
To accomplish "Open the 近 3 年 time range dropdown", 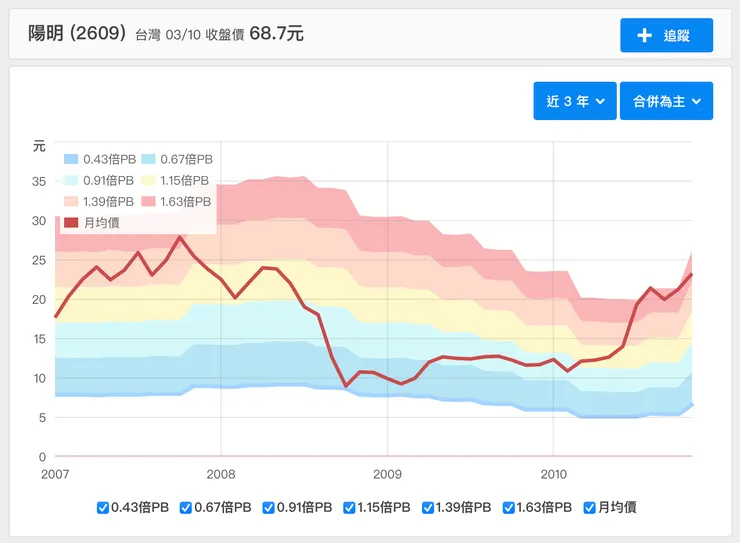I will 575,101.
